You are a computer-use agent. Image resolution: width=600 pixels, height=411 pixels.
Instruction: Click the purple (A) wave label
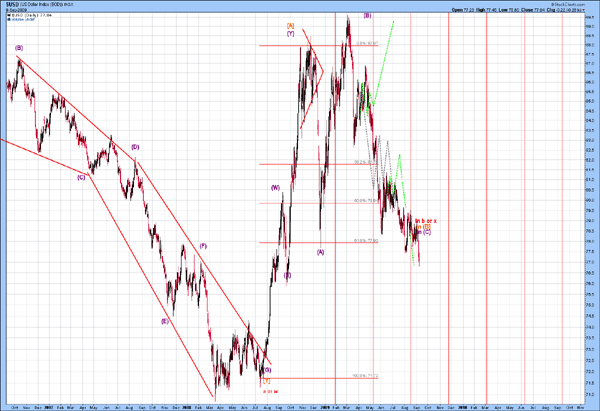coord(320,252)
